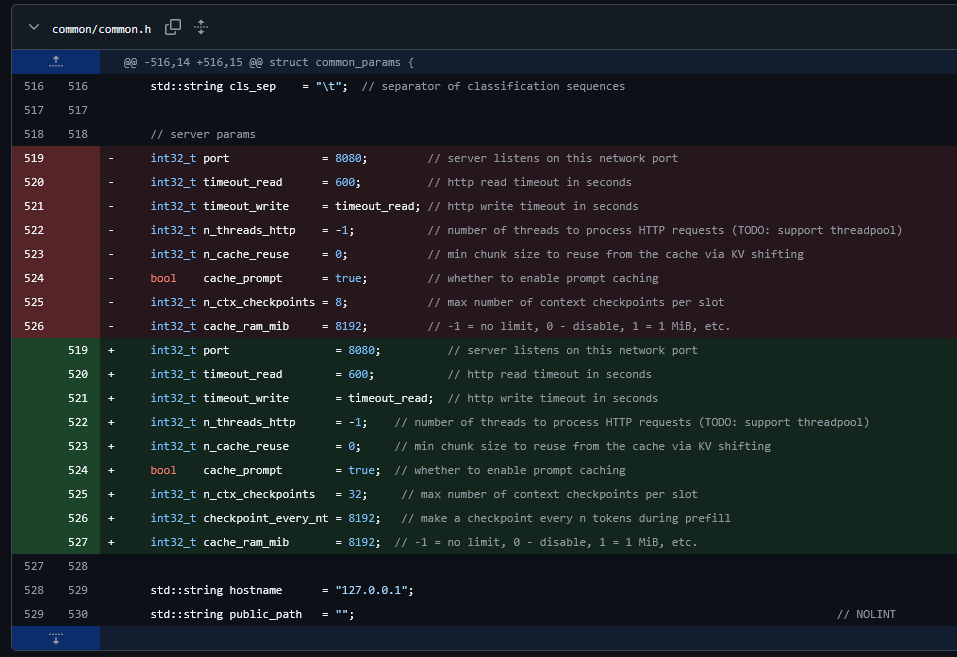Copy the common/common.h file path
Screen dimensions: 957x657
(173, 27)
